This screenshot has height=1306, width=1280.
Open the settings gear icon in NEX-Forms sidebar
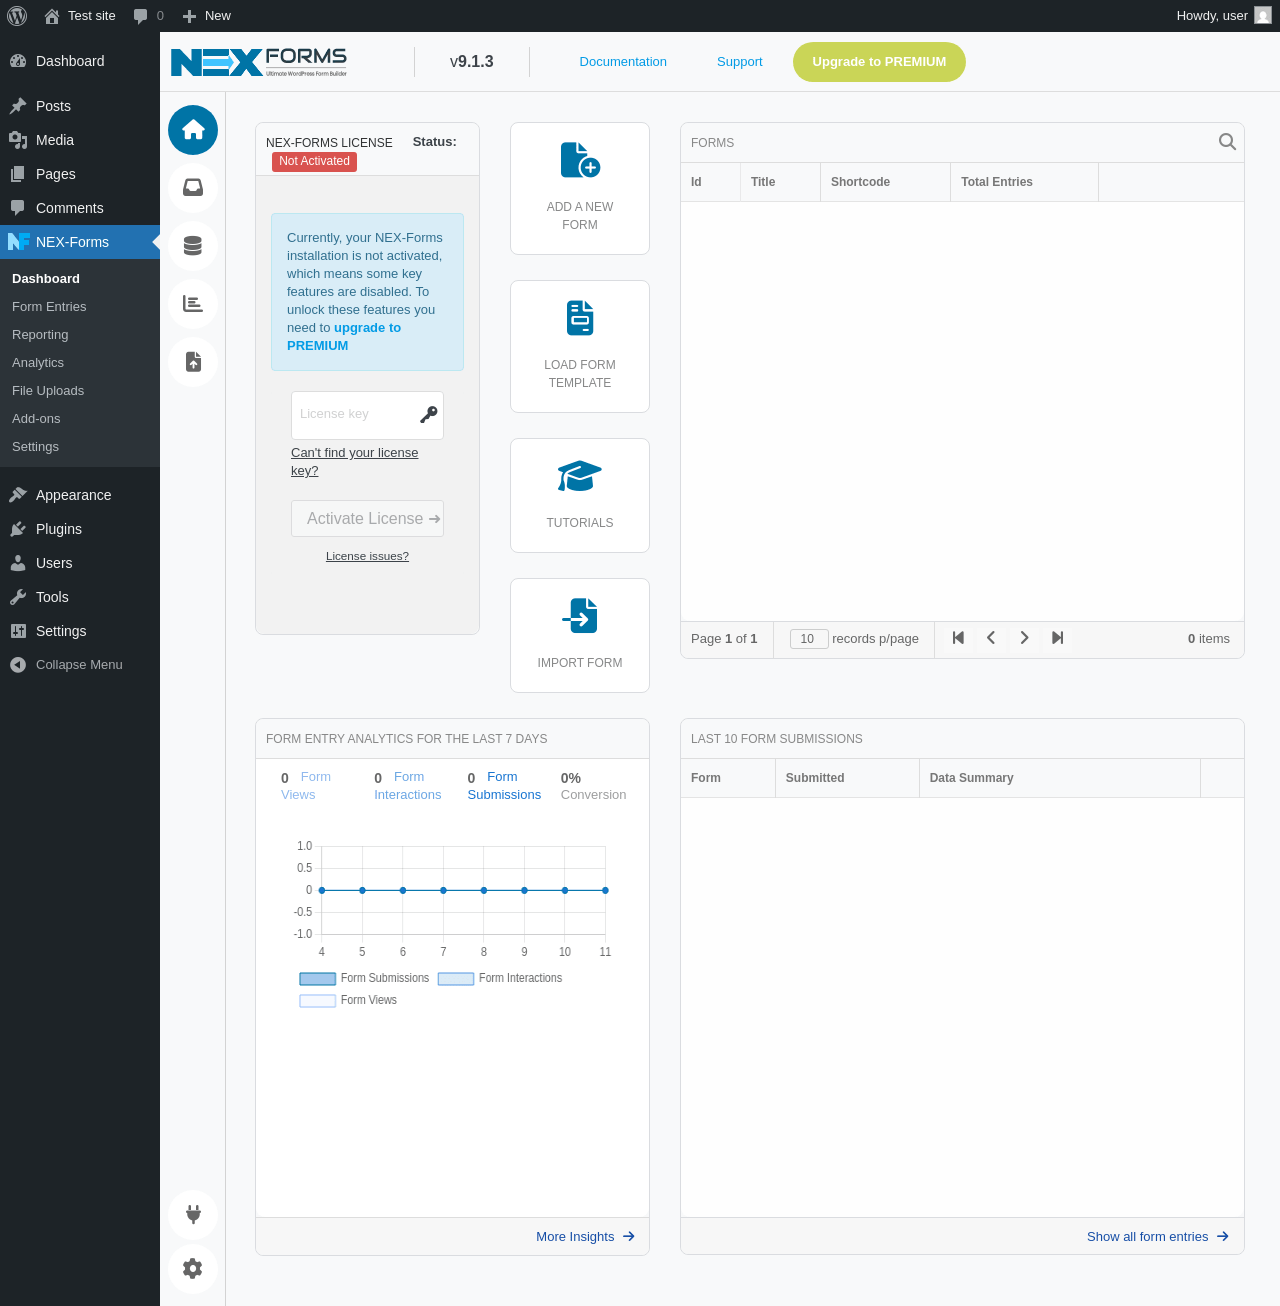tap(193, 1269)
